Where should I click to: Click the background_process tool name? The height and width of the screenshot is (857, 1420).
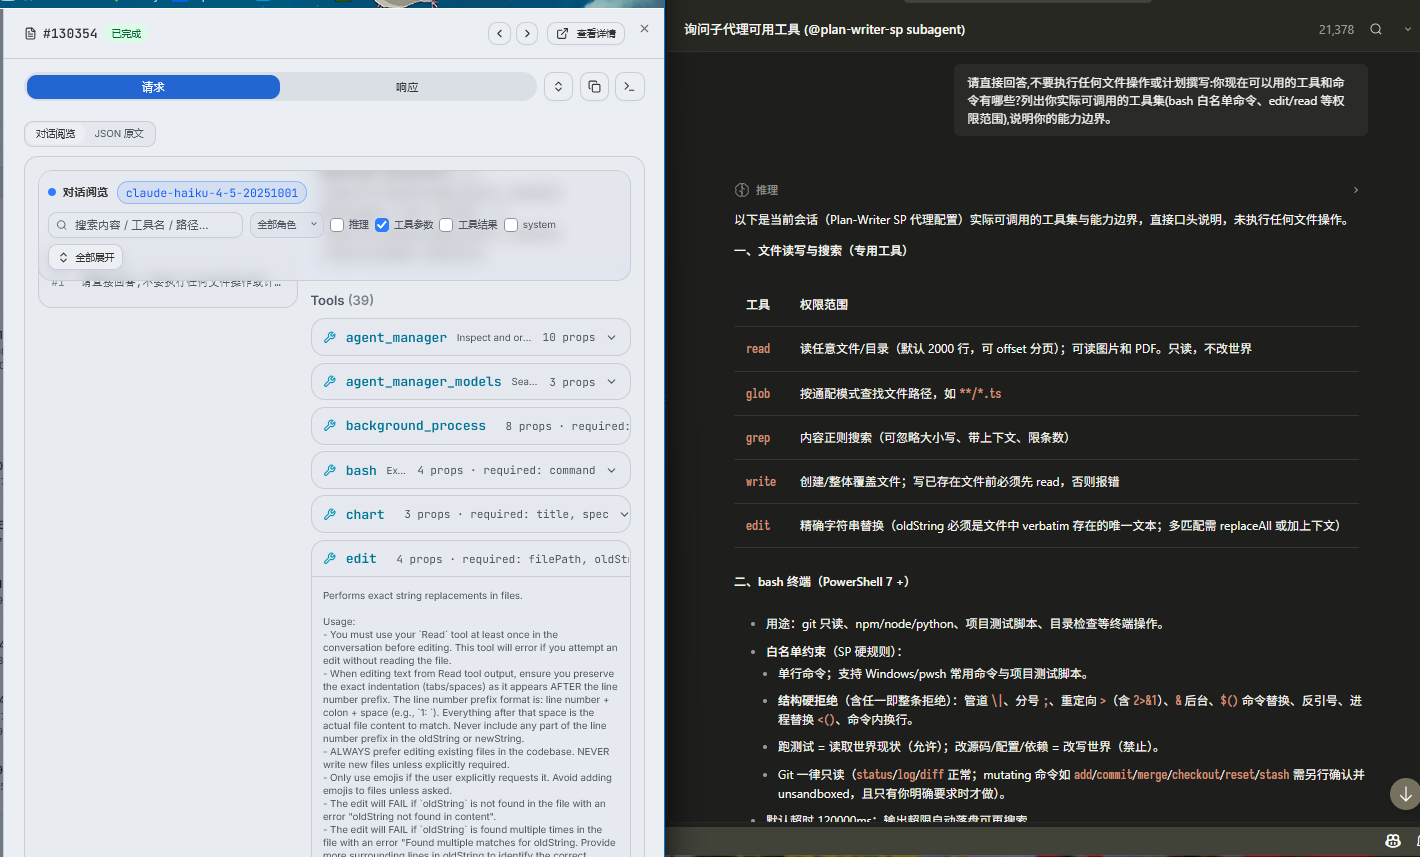tap(416, 425)
